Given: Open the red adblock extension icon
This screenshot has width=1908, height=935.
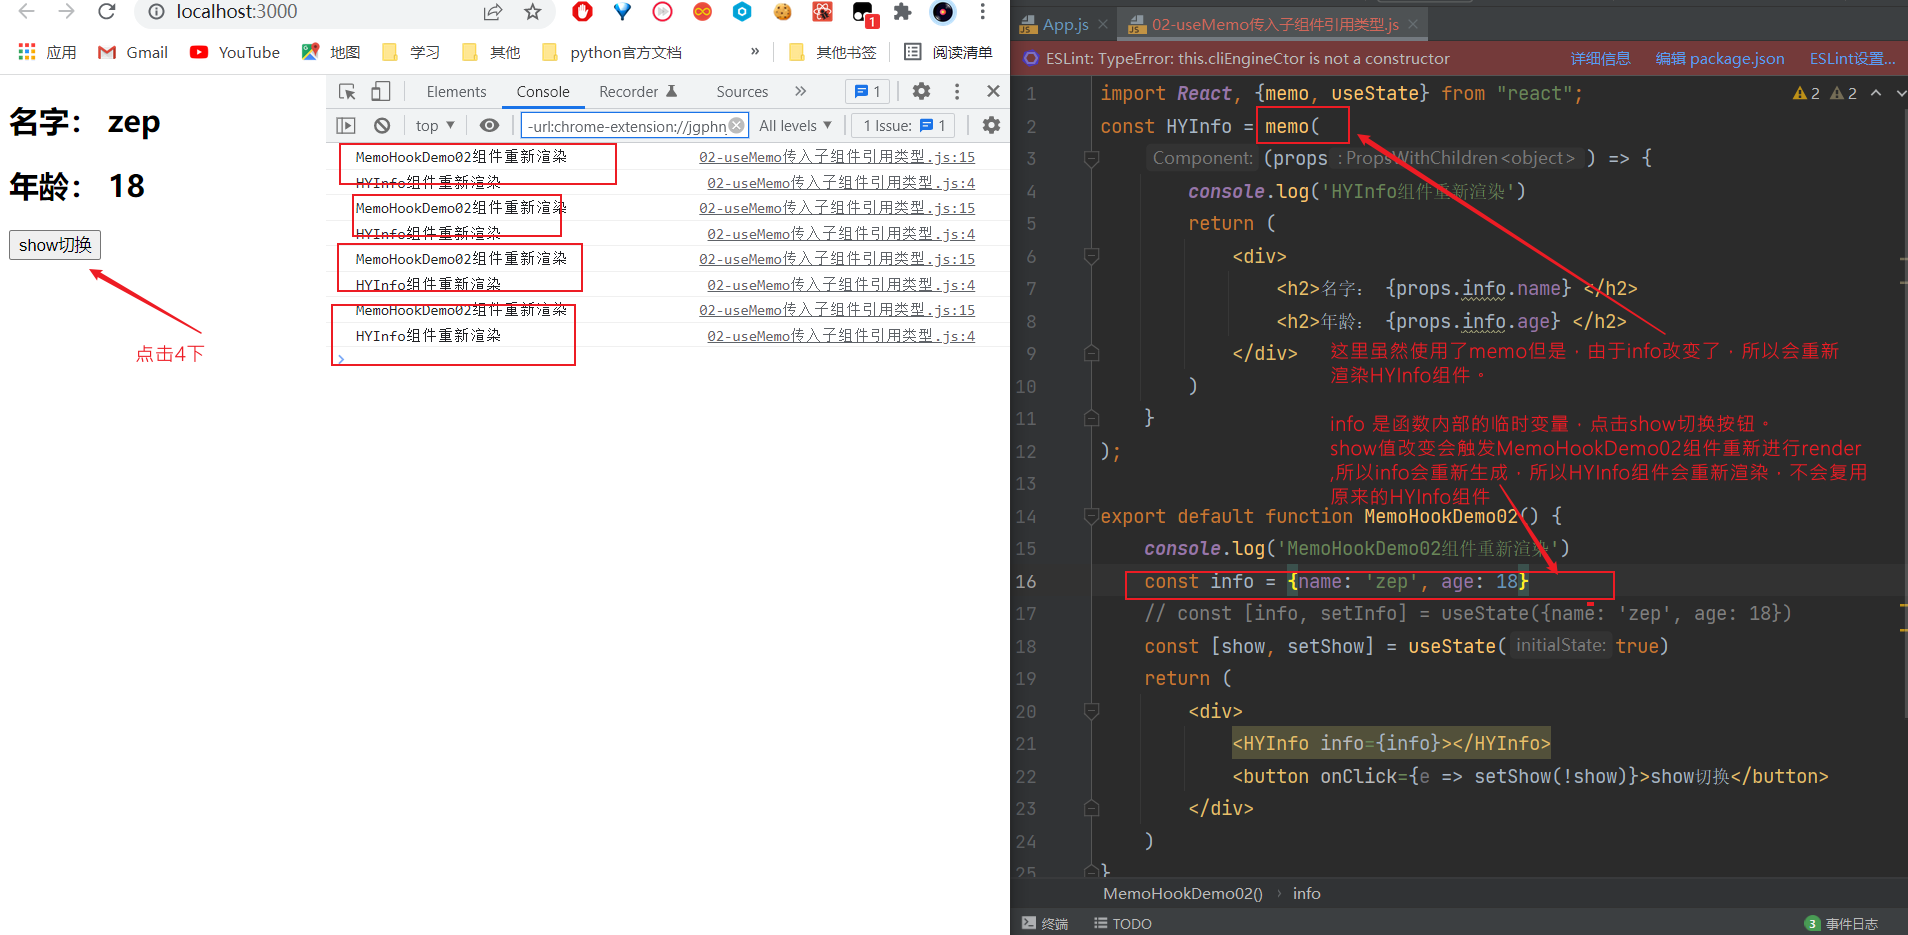Looking at the screenshot, I should pos(582,12).
